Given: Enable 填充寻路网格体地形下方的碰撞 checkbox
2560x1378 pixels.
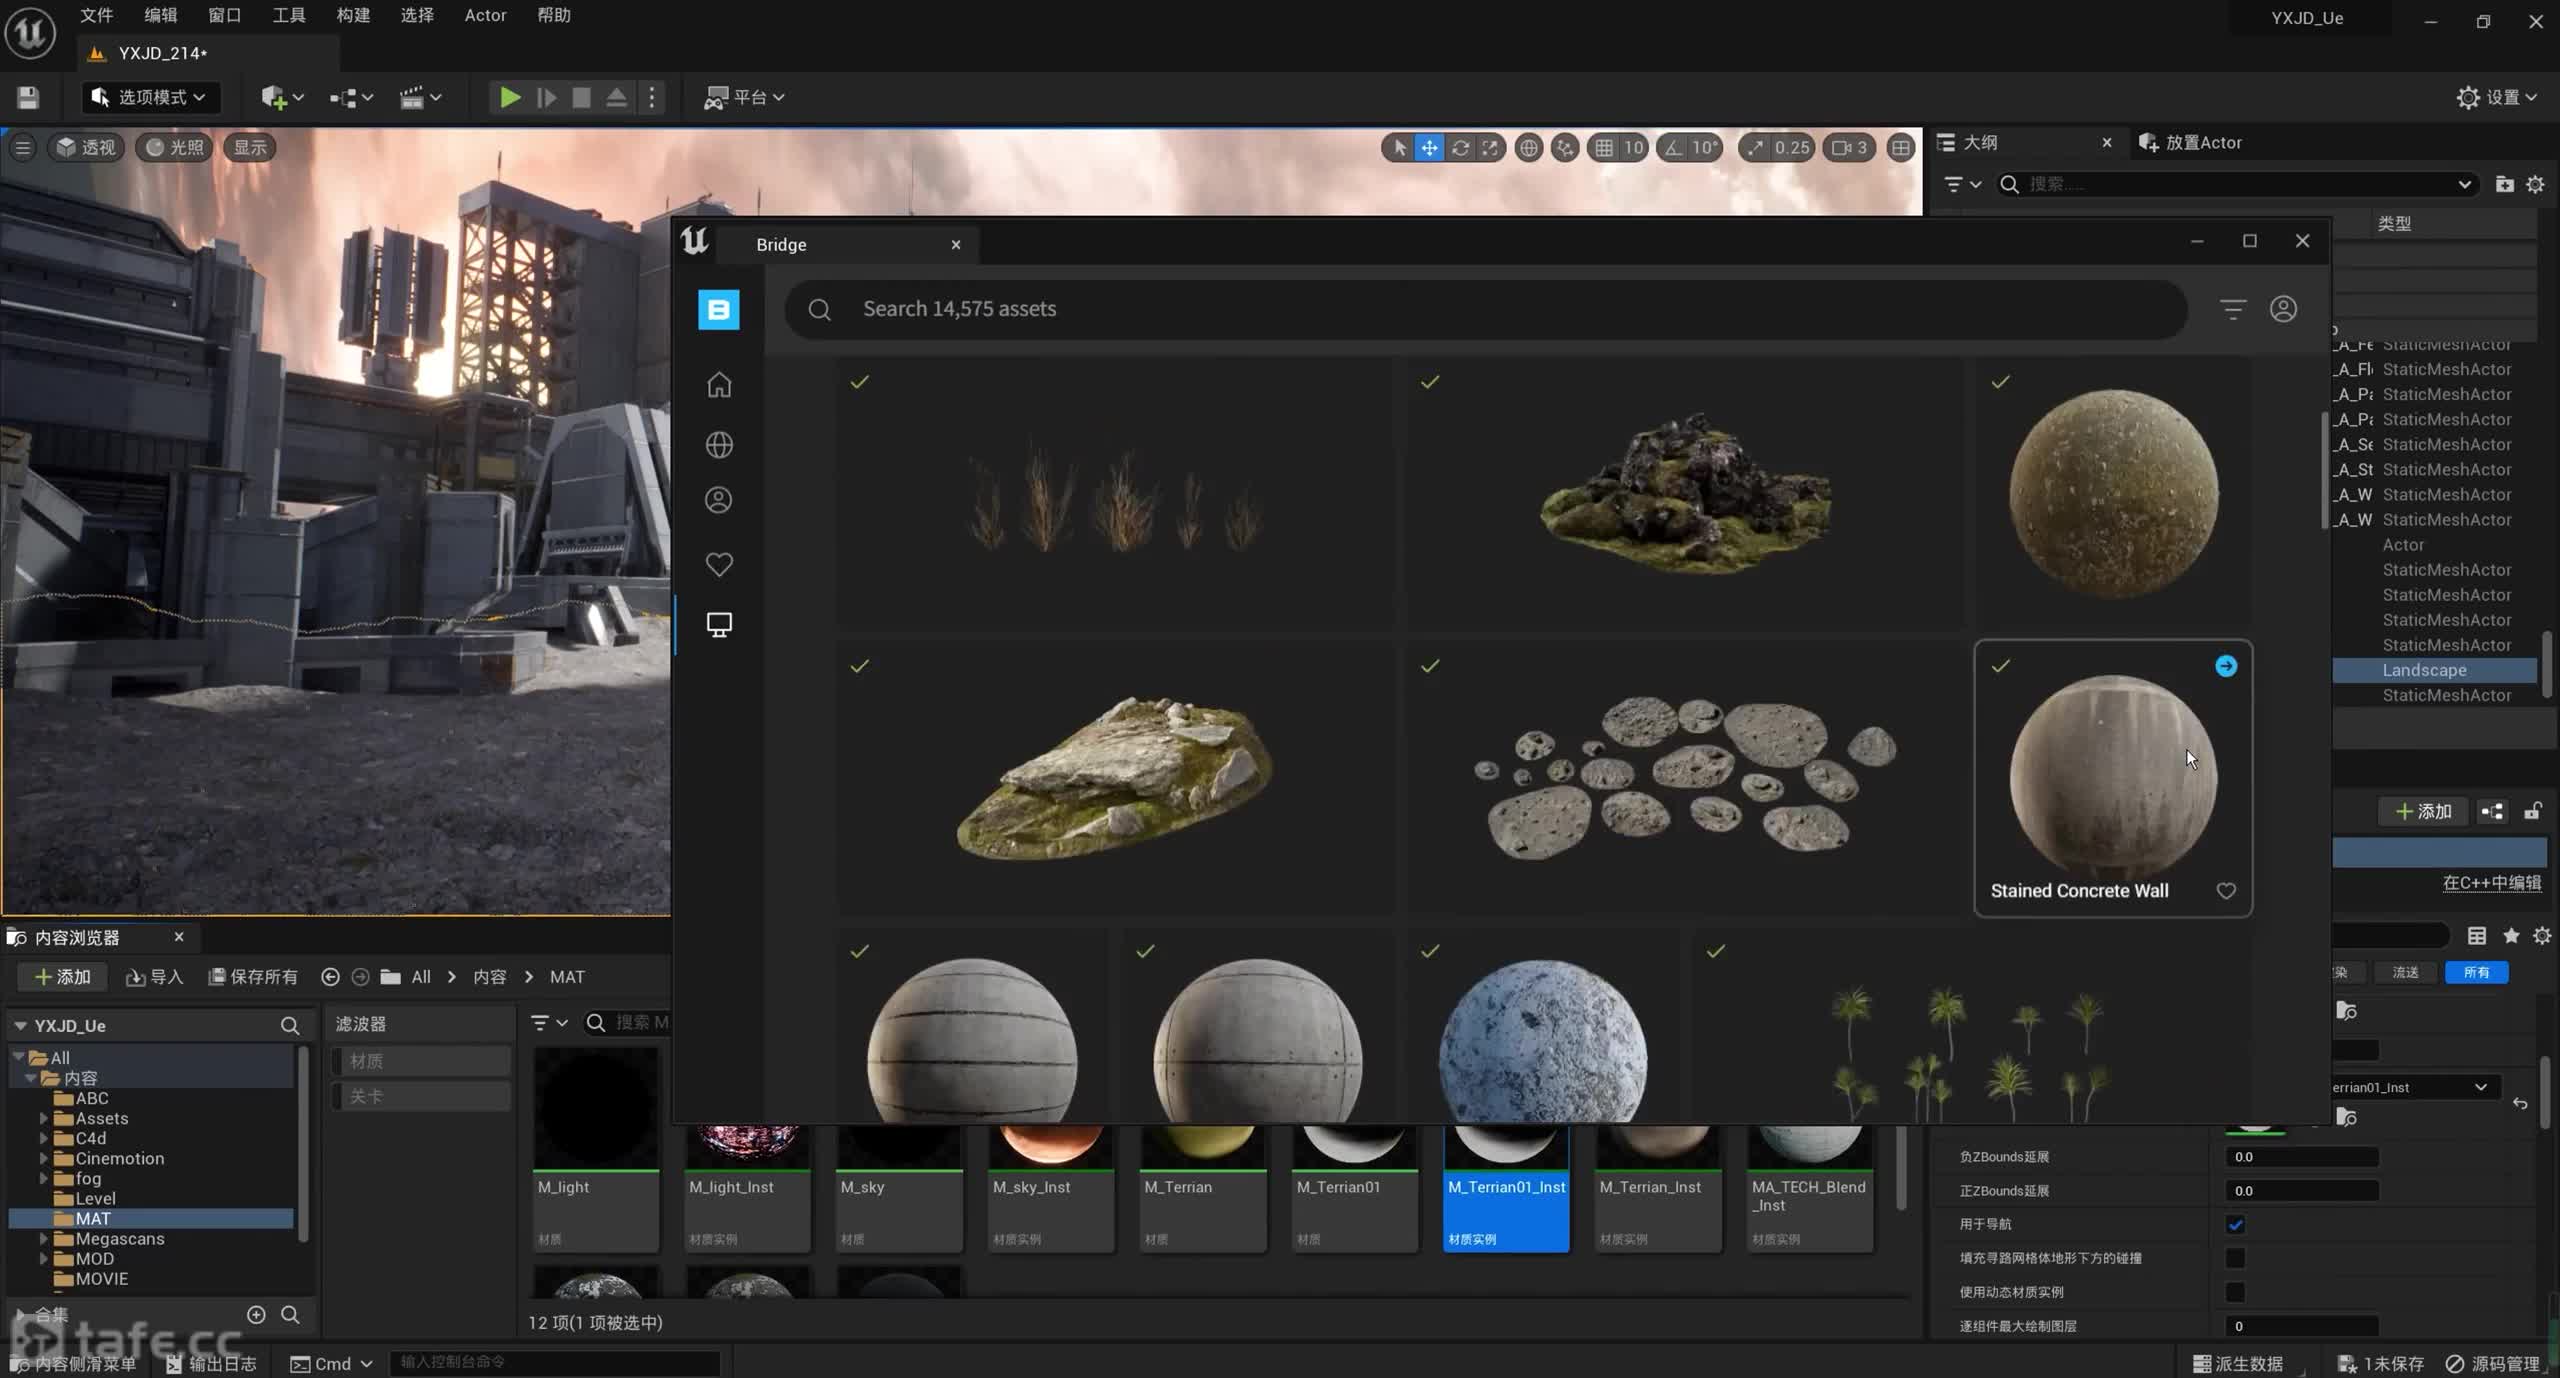Looking at the screenshot, I should pyautogui.click(x=2236, y=1258).
